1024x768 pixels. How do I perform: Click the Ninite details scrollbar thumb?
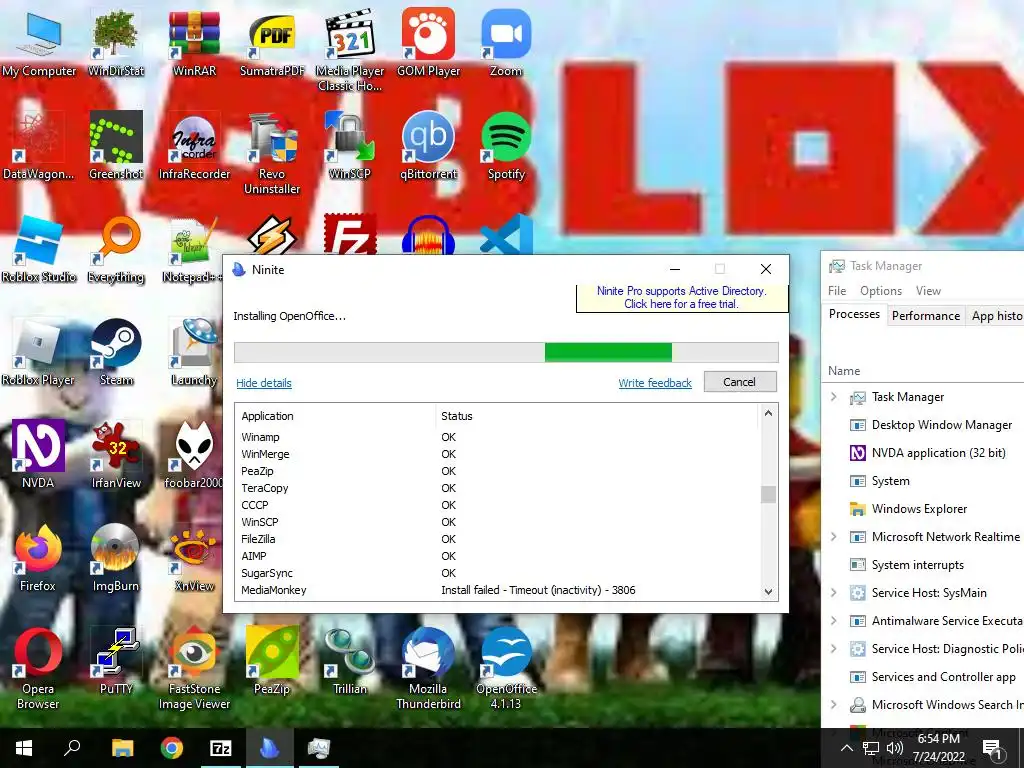click(769, 494)
